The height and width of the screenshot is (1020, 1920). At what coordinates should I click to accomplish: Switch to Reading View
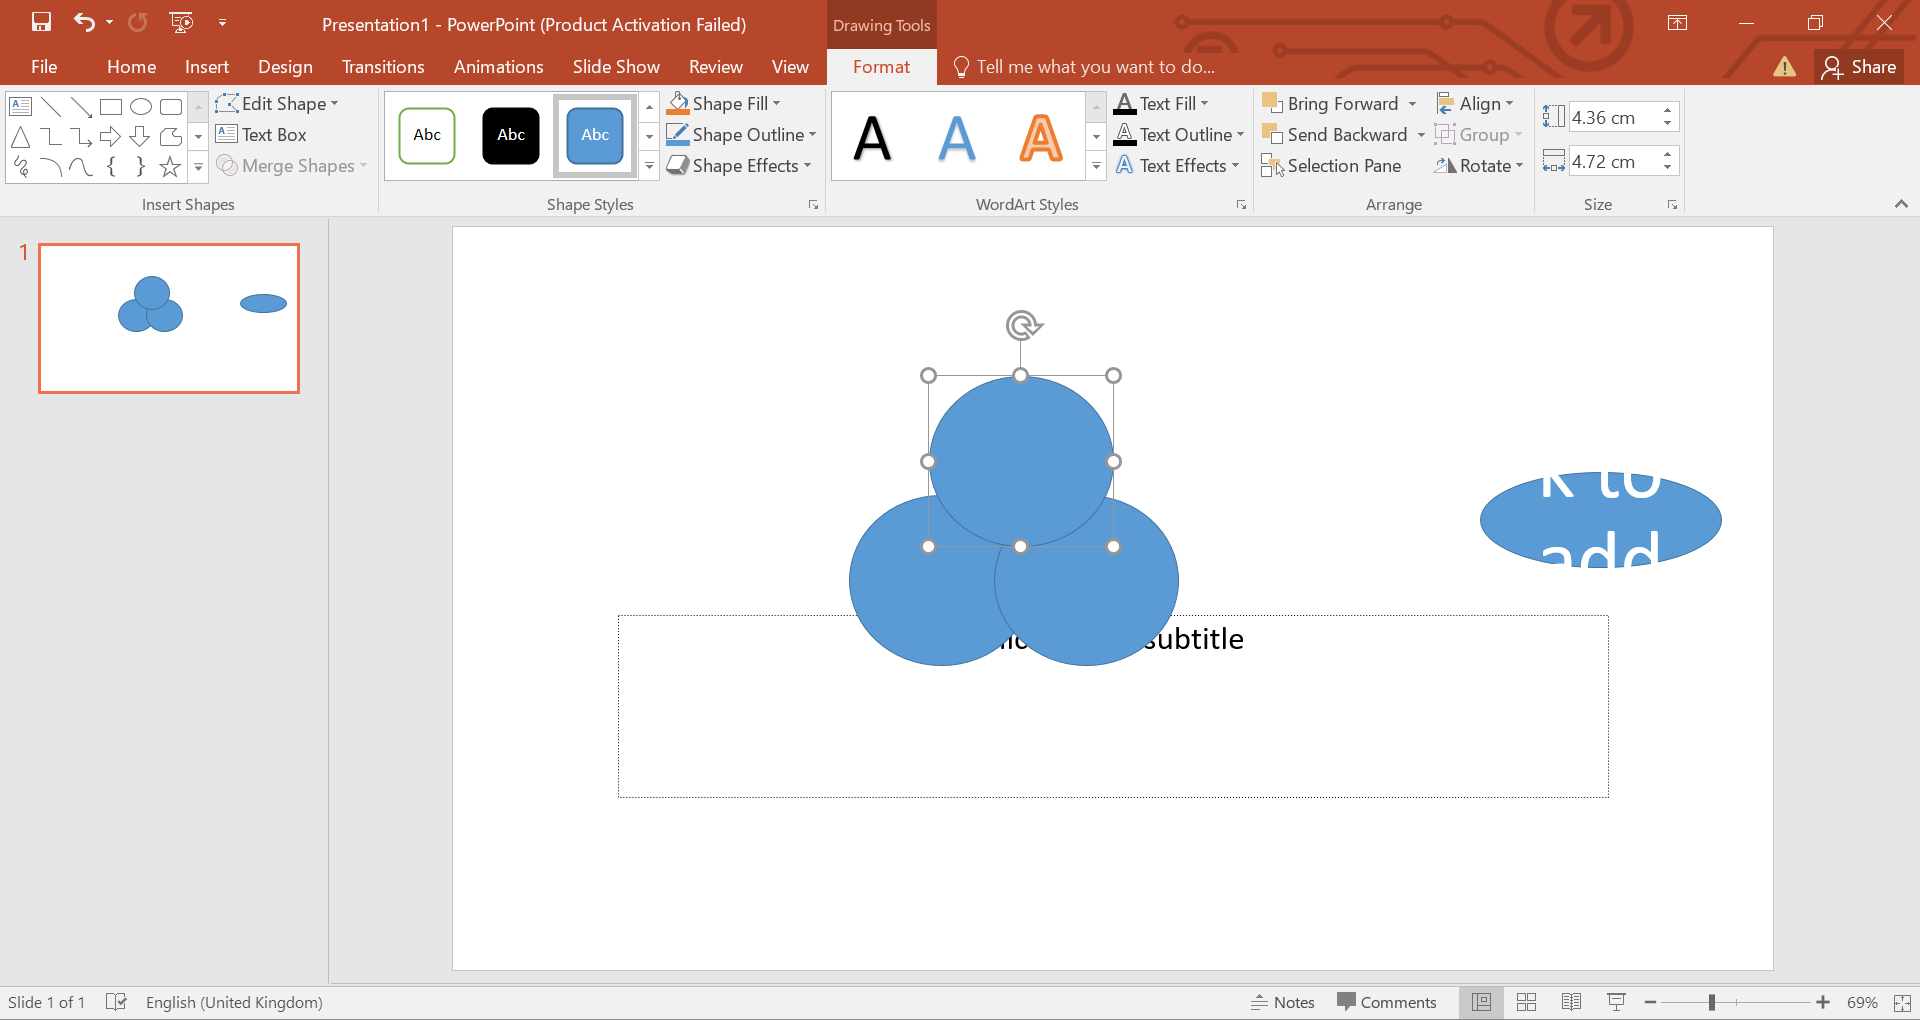pos(1571,1002)
